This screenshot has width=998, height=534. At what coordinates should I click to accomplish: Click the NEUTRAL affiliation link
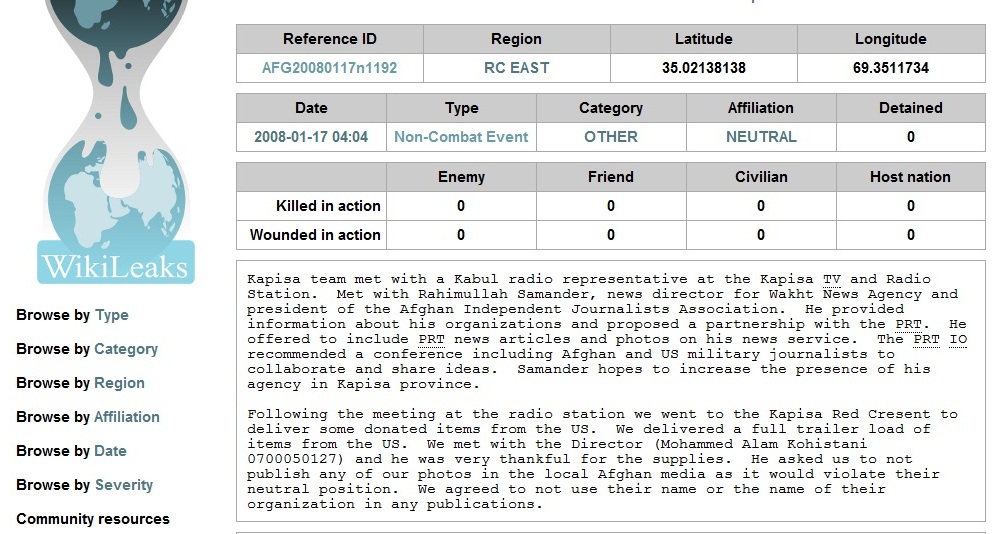pos(761,137)
